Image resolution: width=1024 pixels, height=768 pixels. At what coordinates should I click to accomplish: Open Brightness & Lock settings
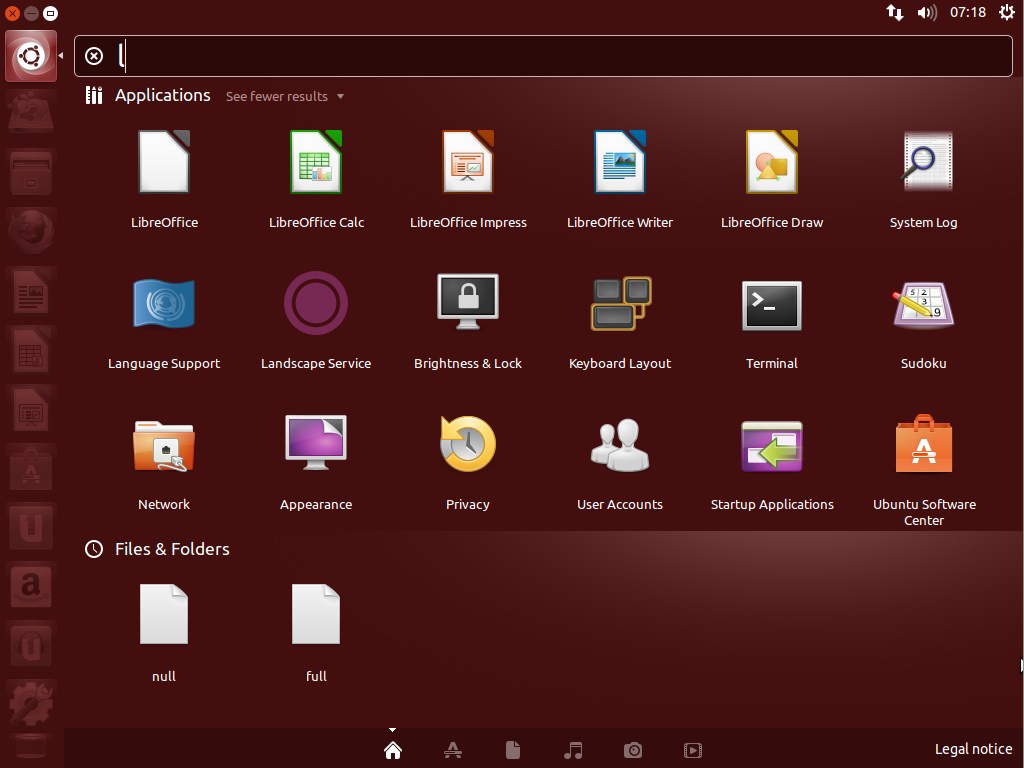468,305
